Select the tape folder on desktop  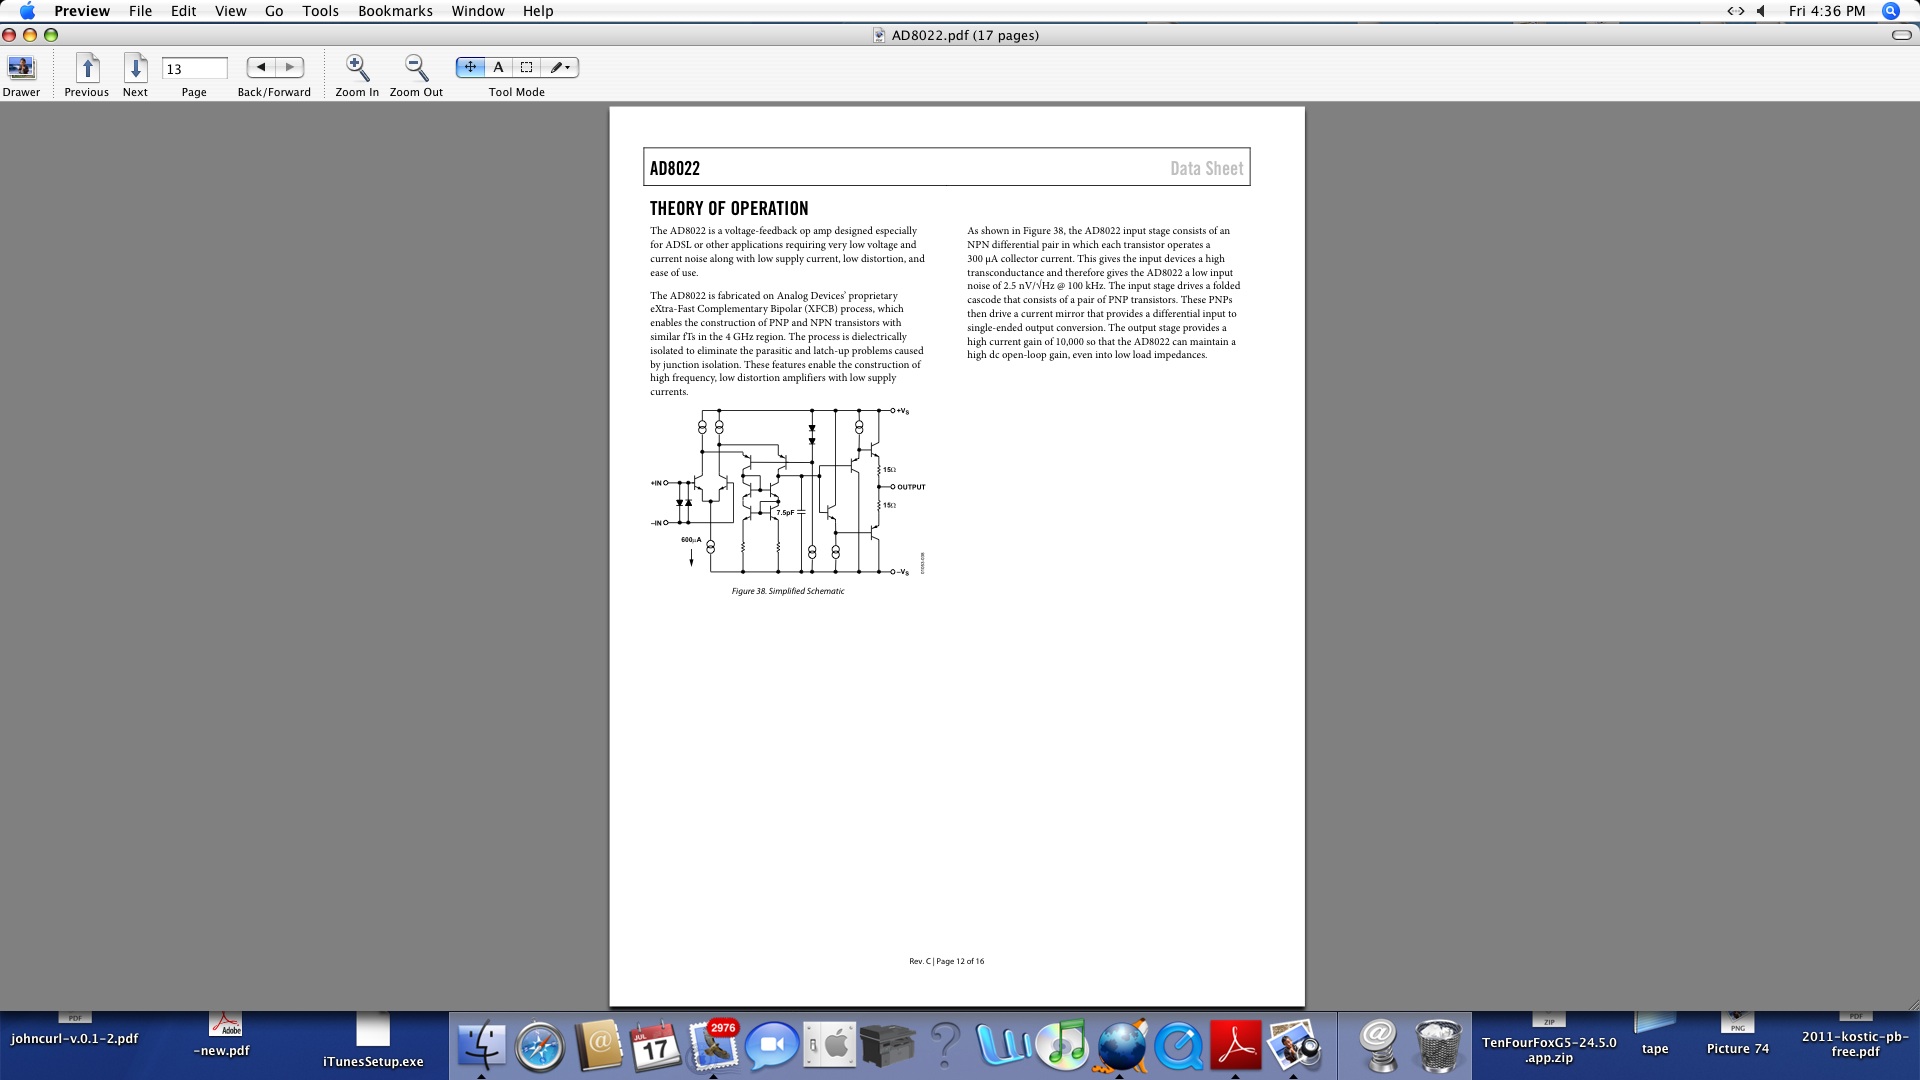[x=1655, y=1035]
